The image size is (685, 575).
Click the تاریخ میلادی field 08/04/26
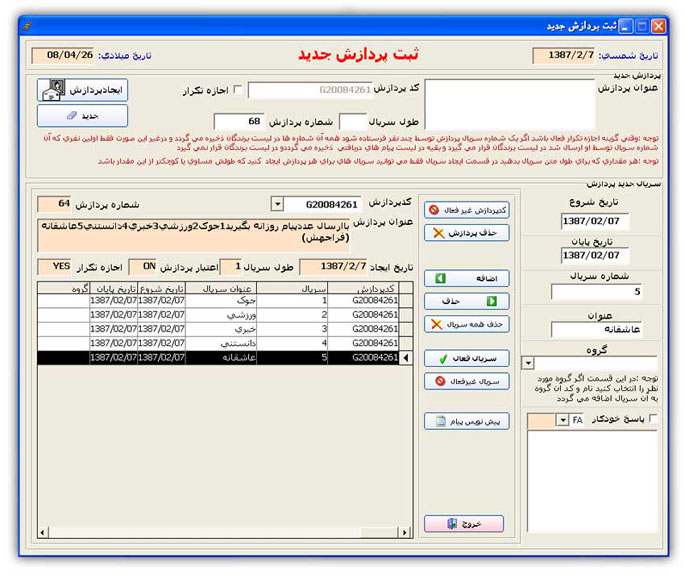(x=63, y=55)
